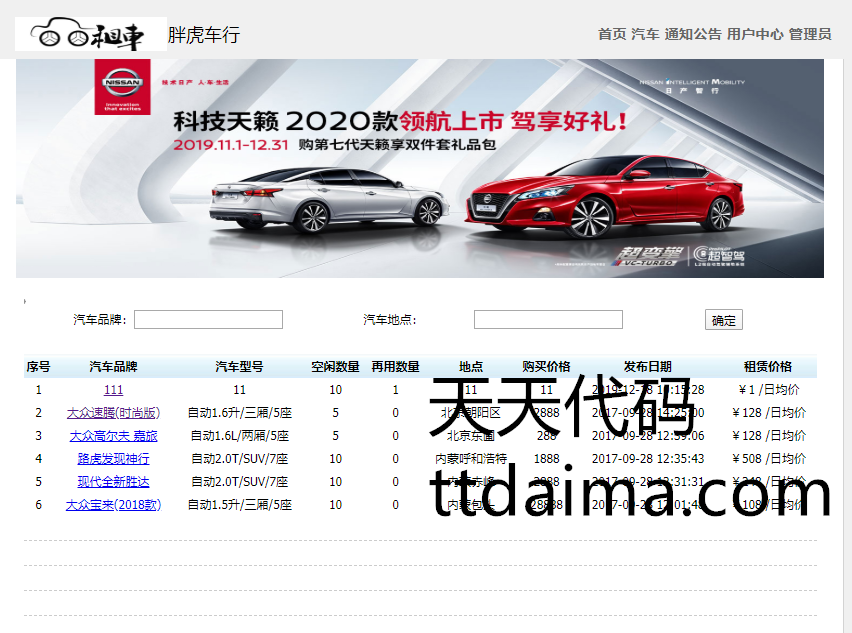View the 大众宝来(2018款) car link

coord(113,505)
